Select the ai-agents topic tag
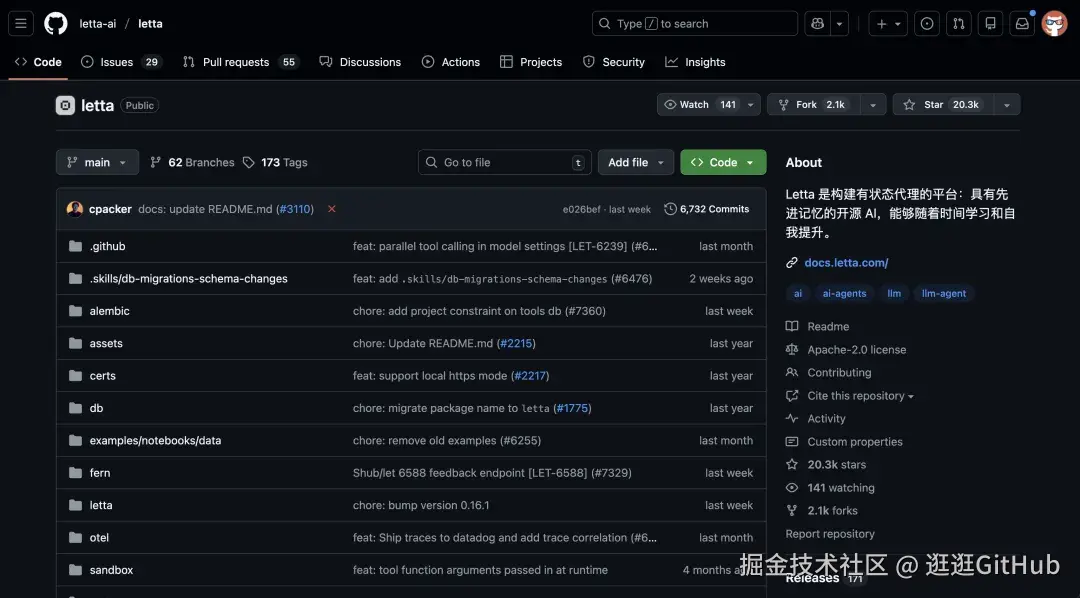Image resolution: width=1080 pixels, height=598 pixels. [x=844, y=293]
